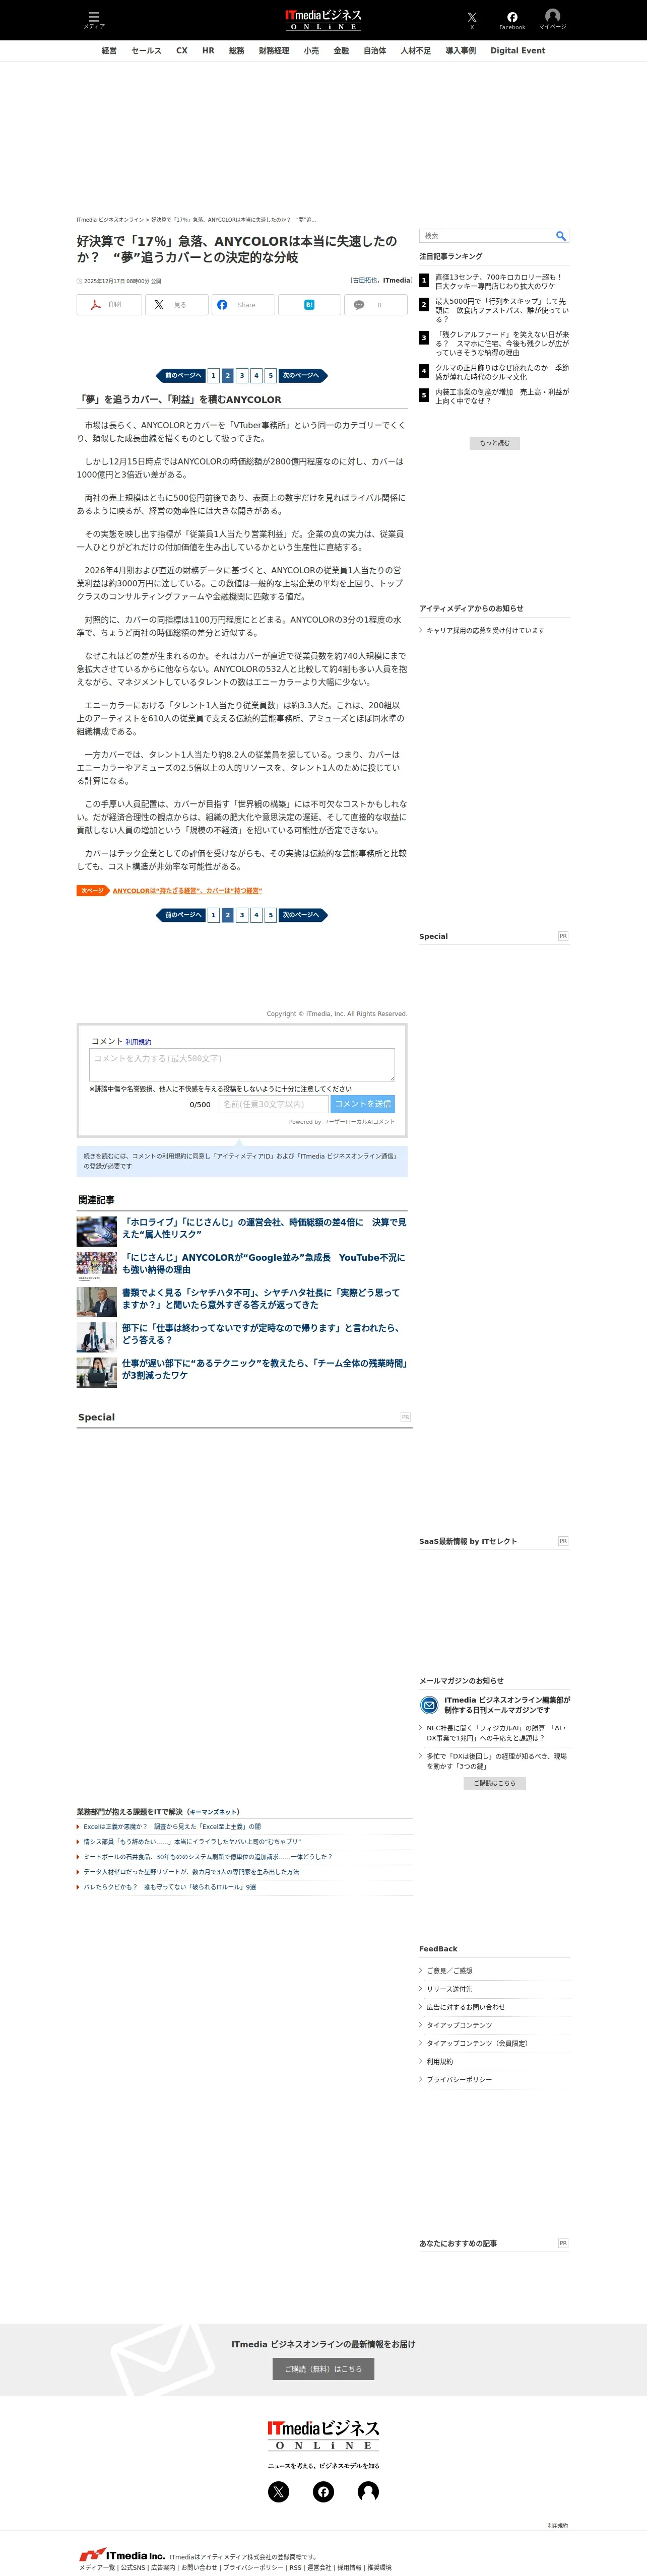
Task: Click footer Facebook circle icon
Action: (x=323, y=2491)
